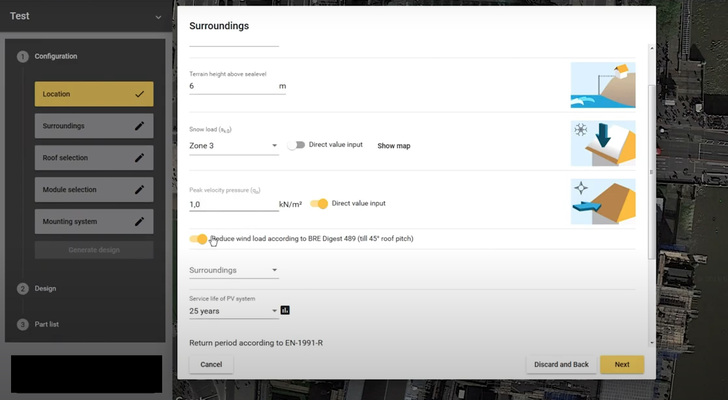The image size is (728, 400).
Task: Expand the service life 25 years dropdown
Action: (x=233, y=311)
